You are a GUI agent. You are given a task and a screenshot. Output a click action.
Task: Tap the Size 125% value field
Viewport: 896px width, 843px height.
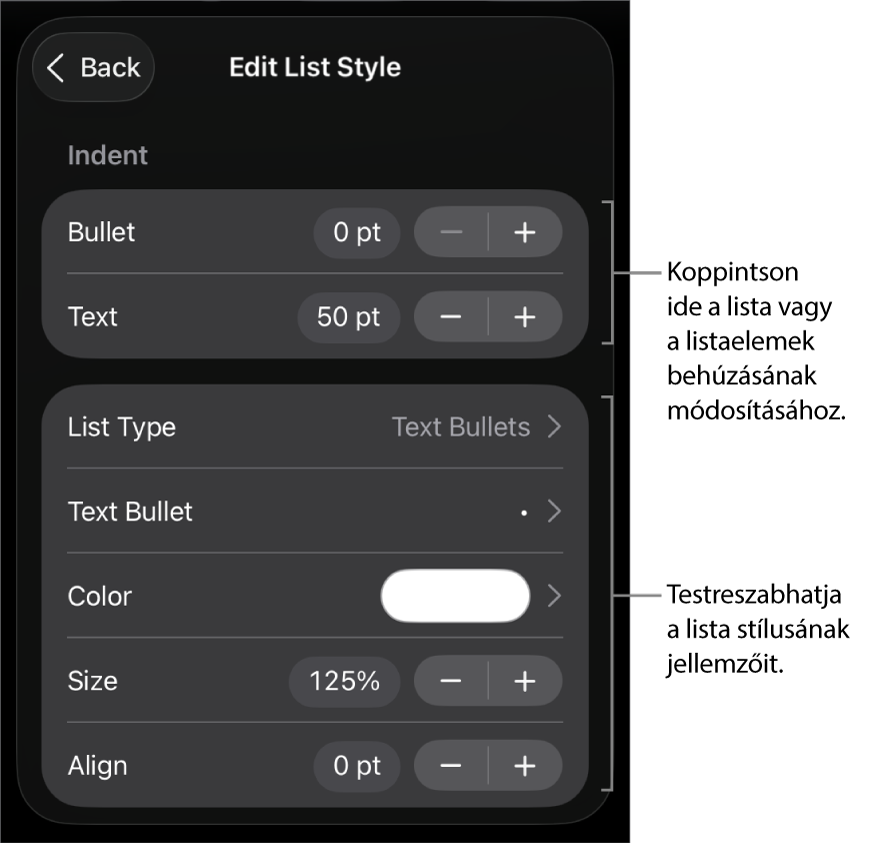coord(345,681)
